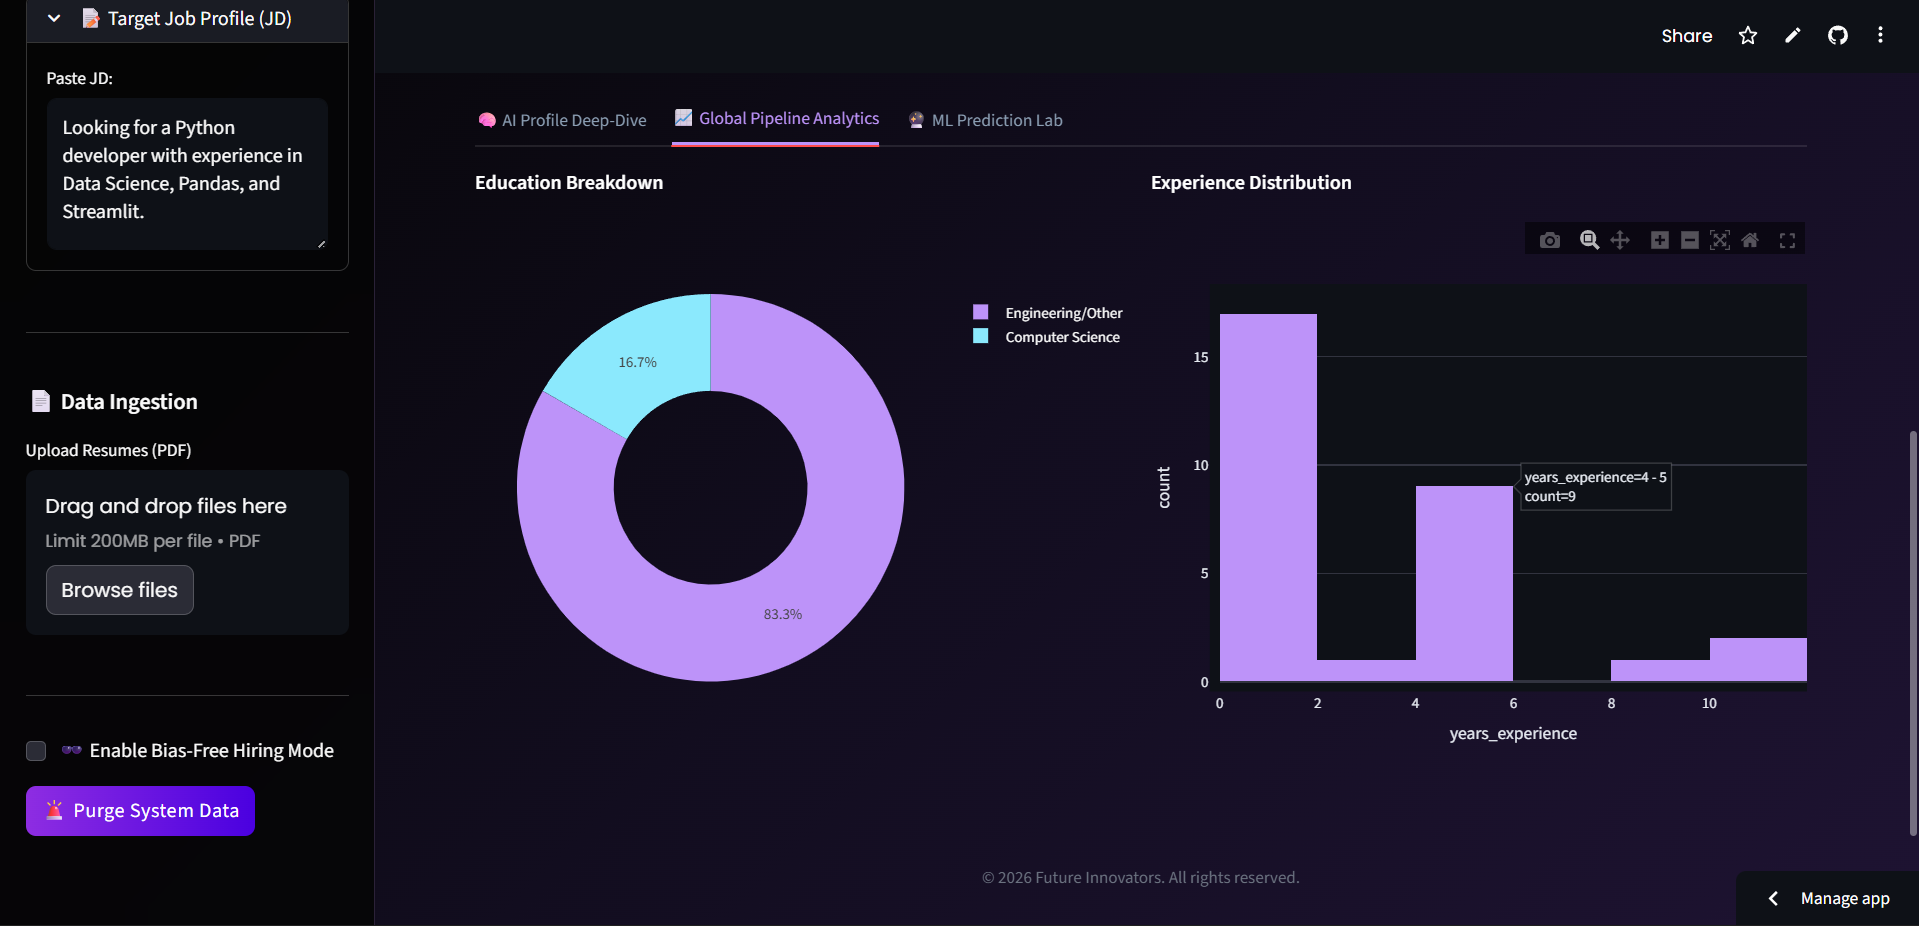This screenshot has width=1919, height=926.
Task: Enable Bias-Free Hiring Mode
Action: (36, 751)
